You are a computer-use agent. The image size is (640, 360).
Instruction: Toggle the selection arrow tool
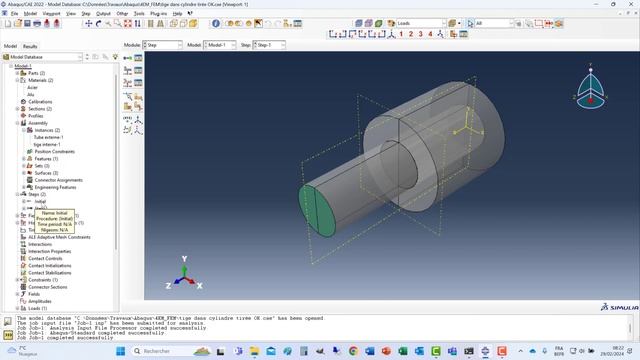pos(470,24)
